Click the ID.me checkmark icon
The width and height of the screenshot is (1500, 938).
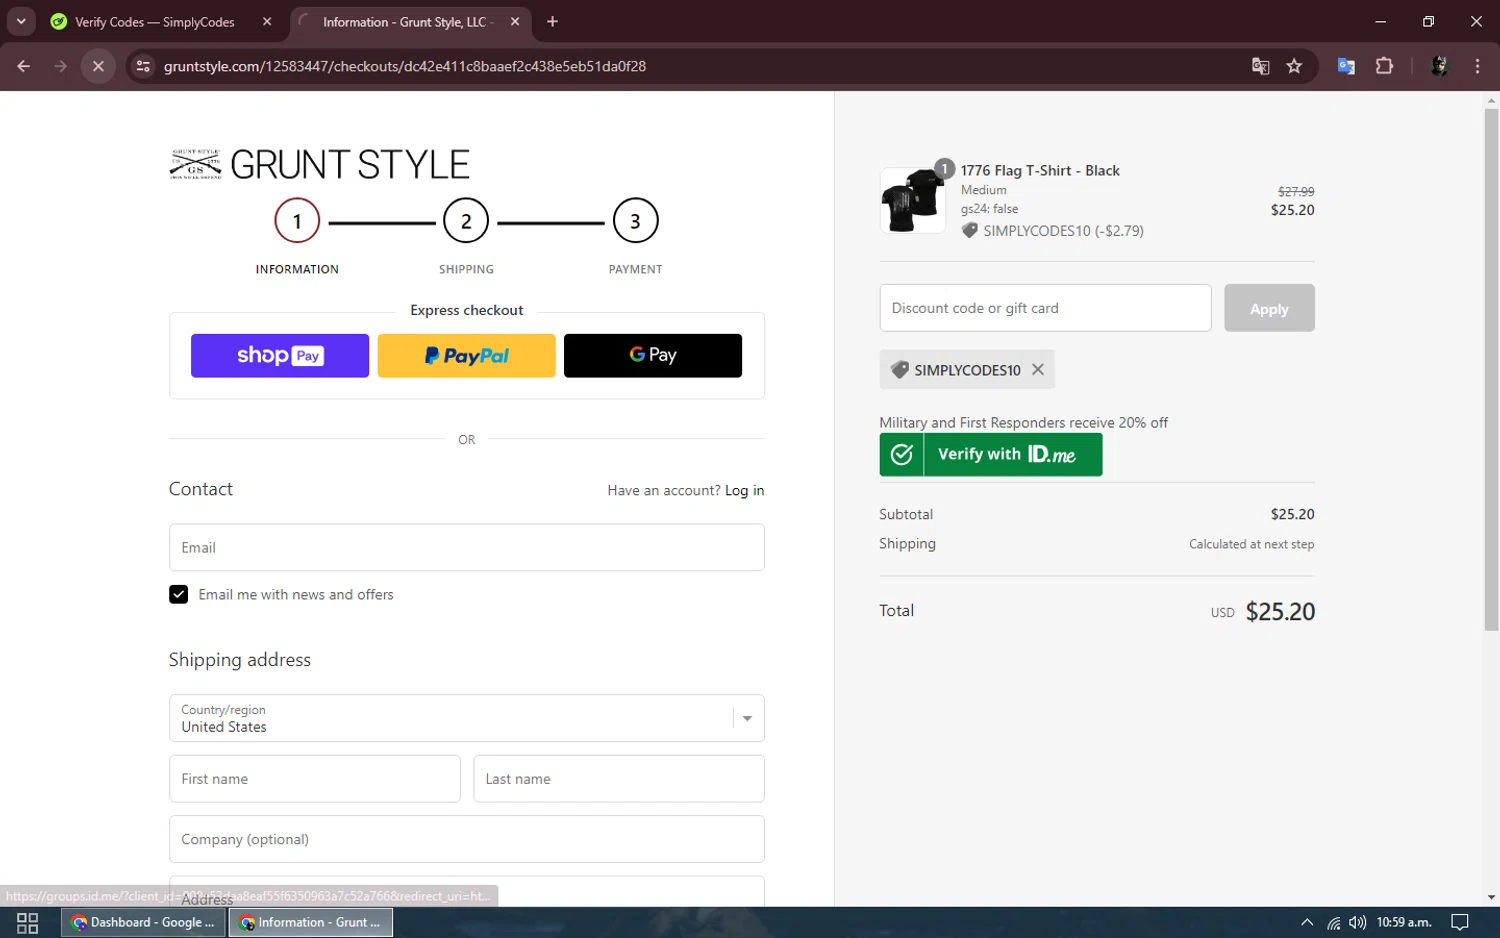(x=902, y=454)
